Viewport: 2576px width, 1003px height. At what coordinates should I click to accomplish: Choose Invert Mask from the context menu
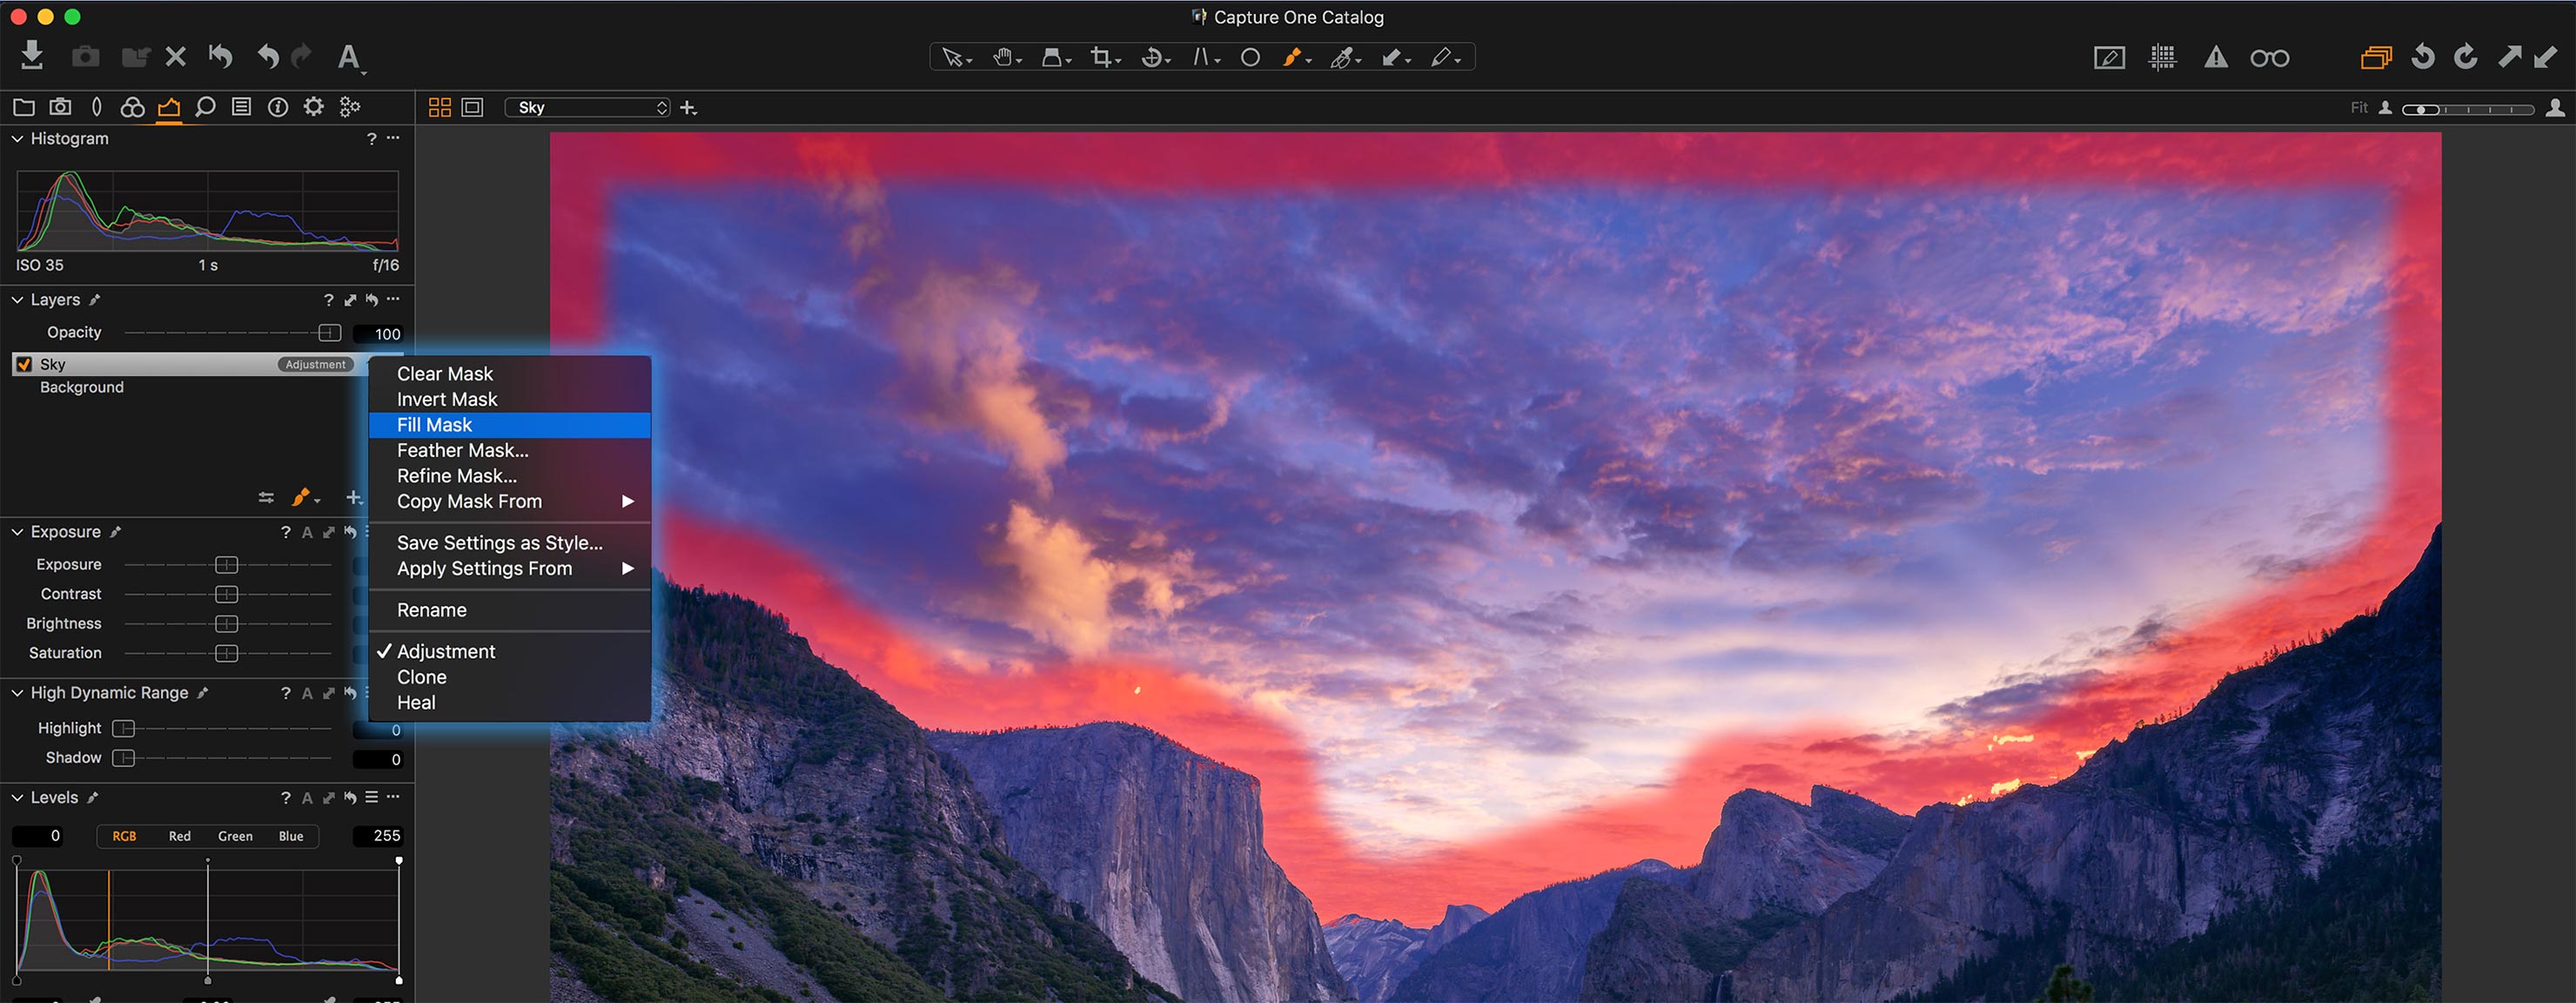click(x=446, y=399)
